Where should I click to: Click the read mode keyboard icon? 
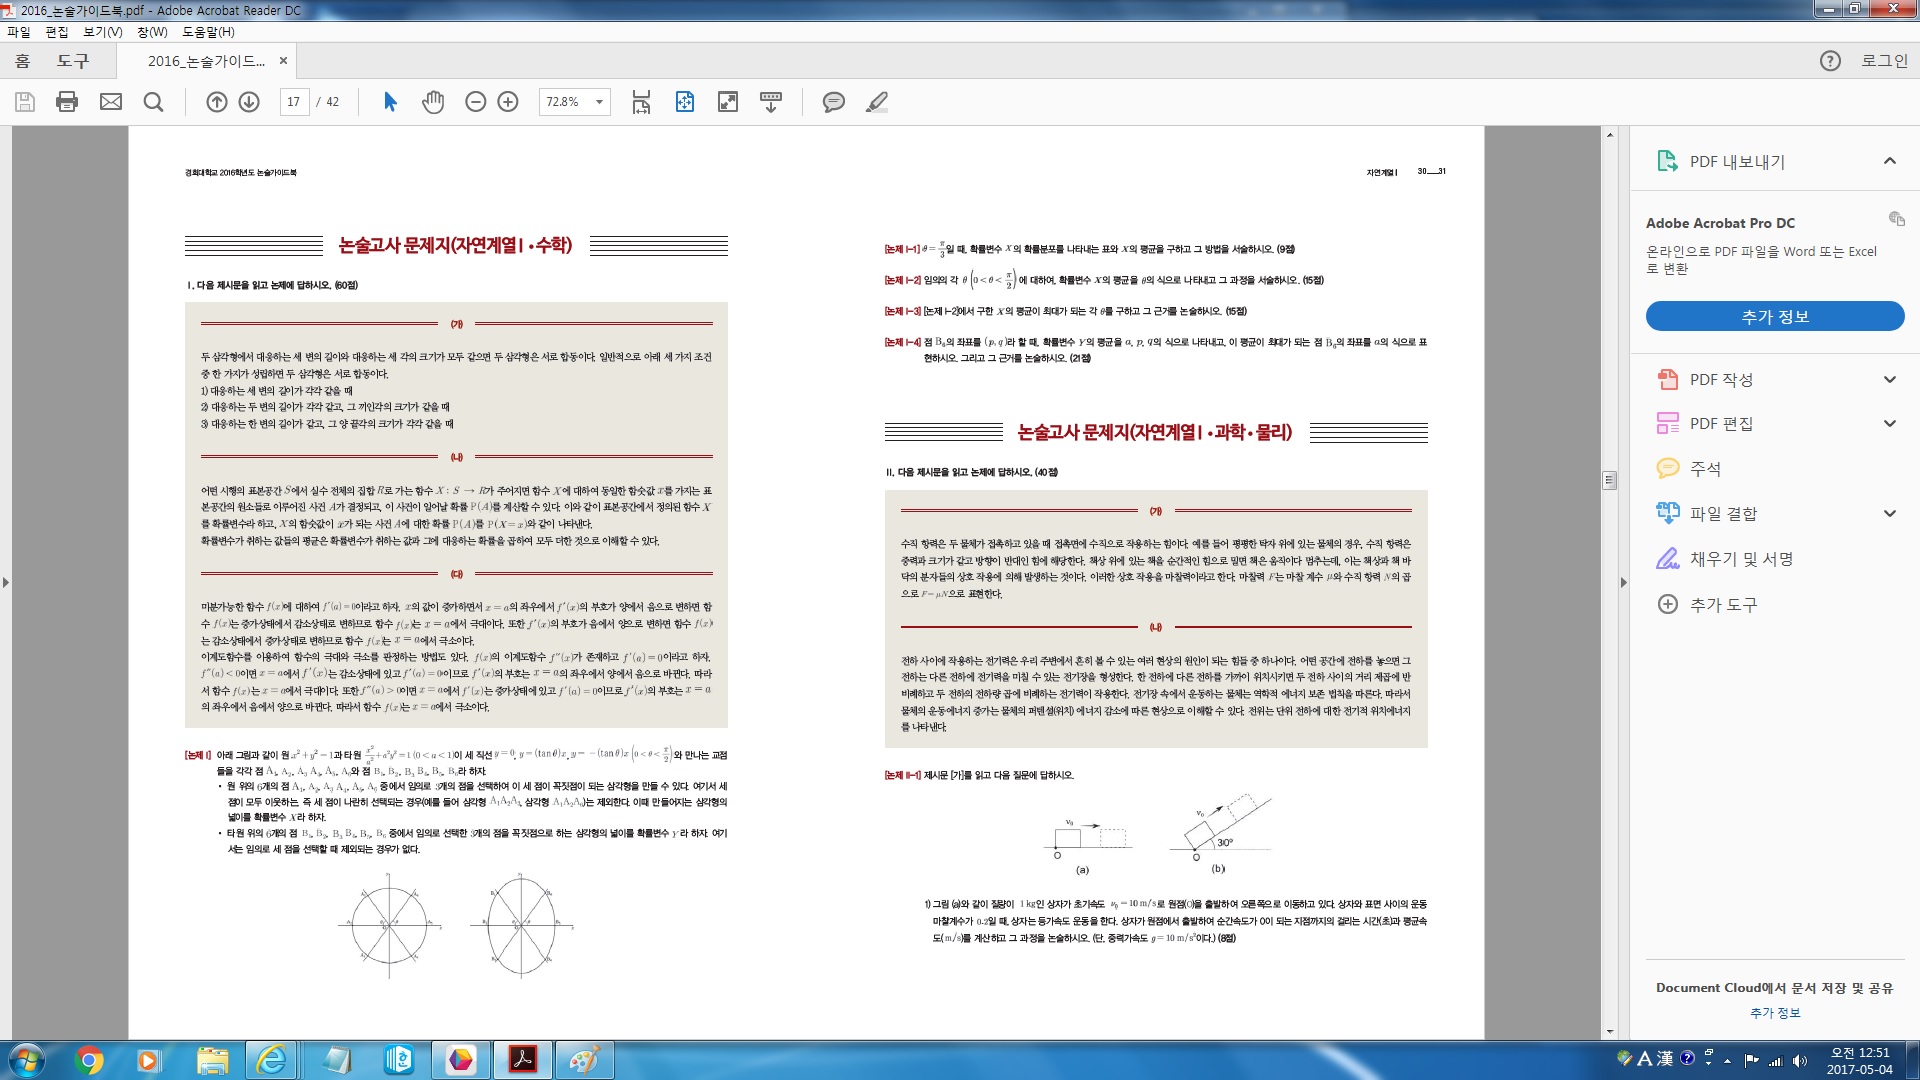point(771,102)
